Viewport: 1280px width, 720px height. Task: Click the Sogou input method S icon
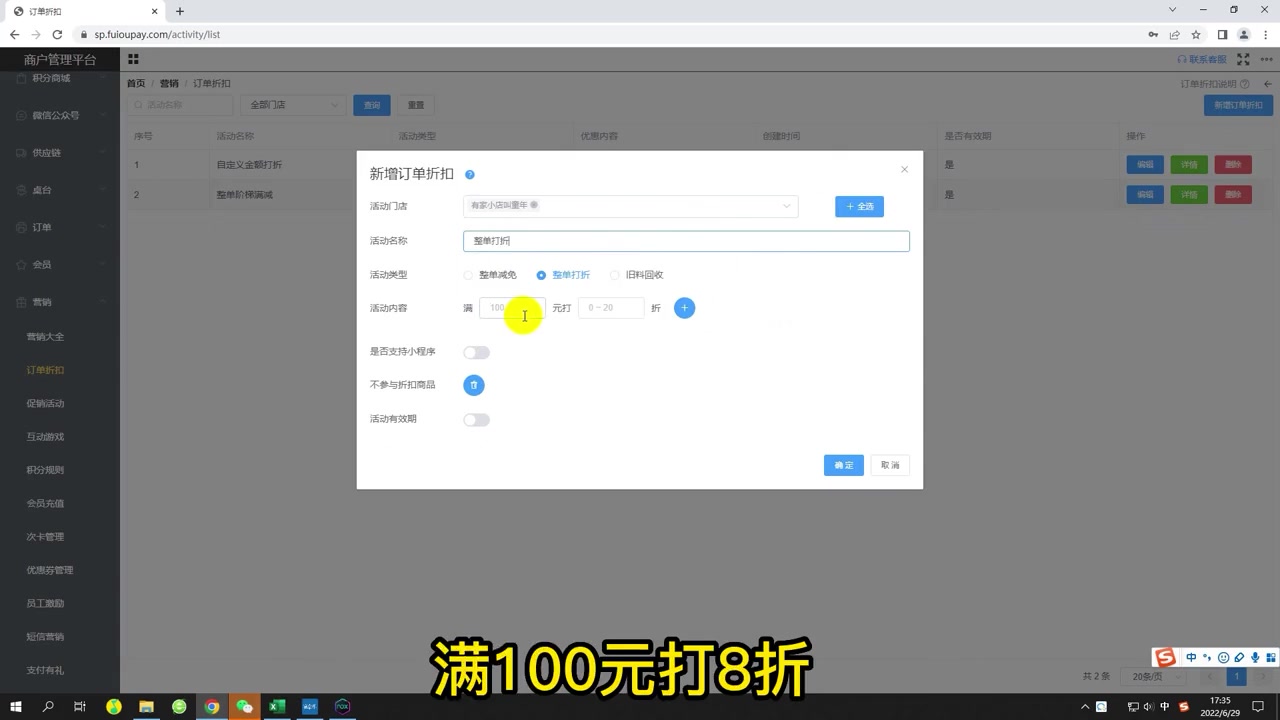1164,657
